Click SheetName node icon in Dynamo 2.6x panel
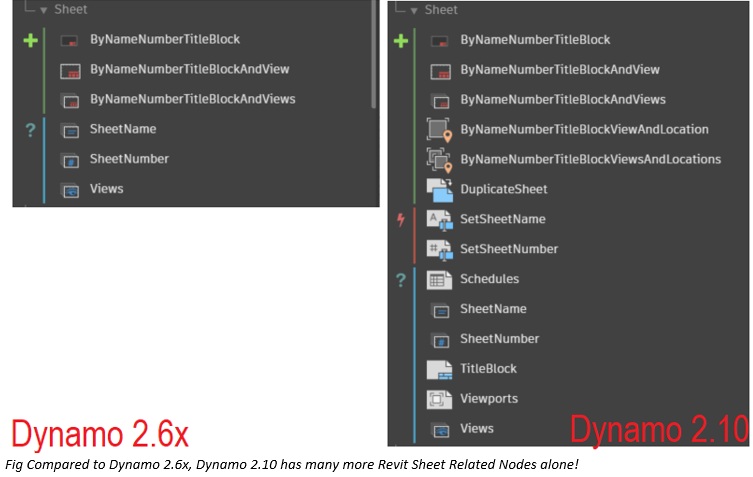The width and height of the screenshot is (753, 477). (70, 131)
